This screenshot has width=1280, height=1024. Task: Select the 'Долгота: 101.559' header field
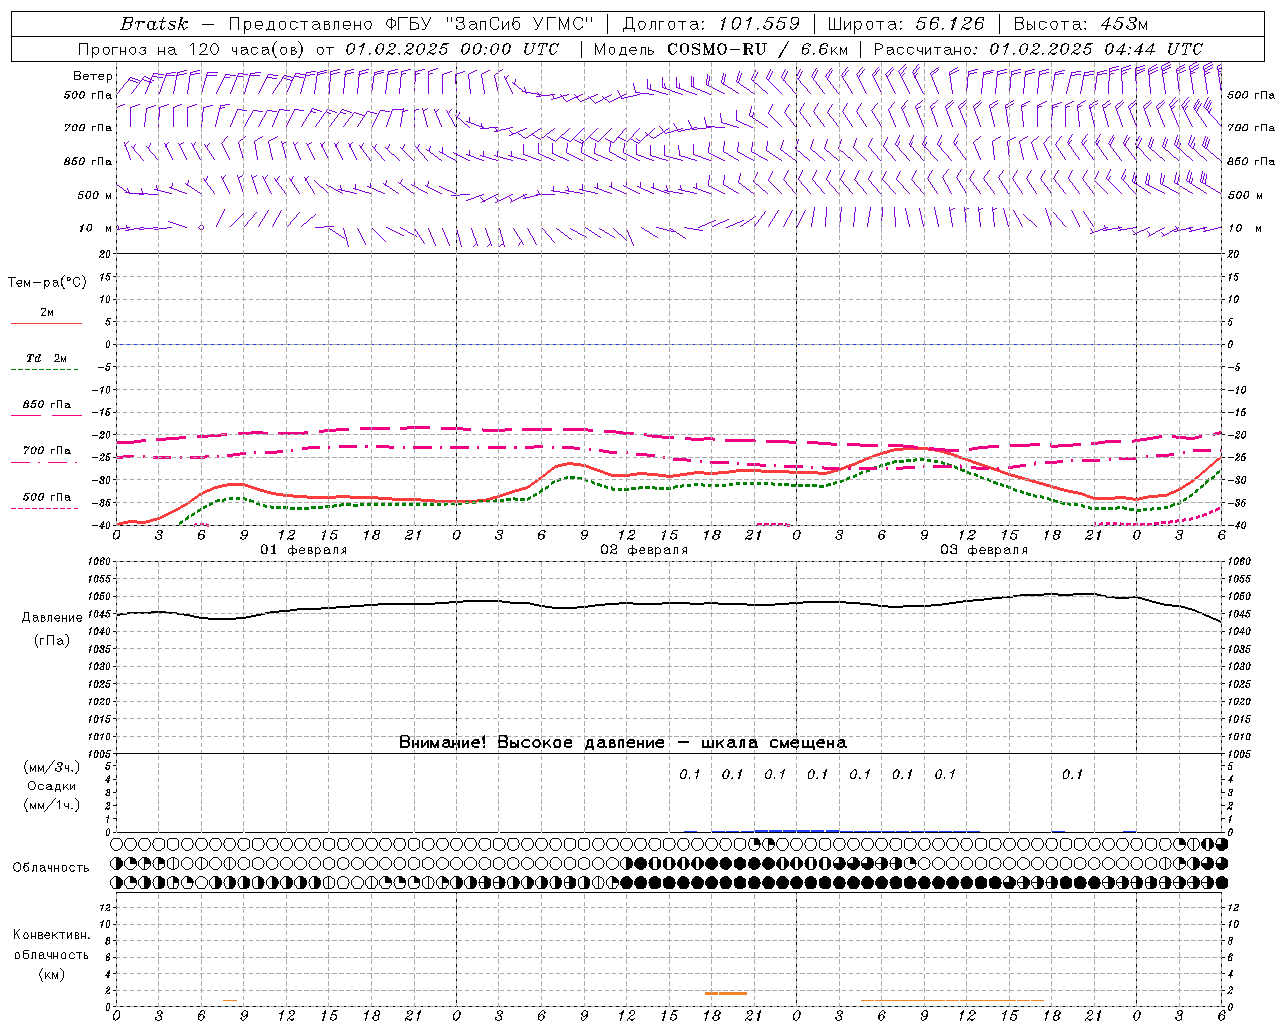[711, 24]
